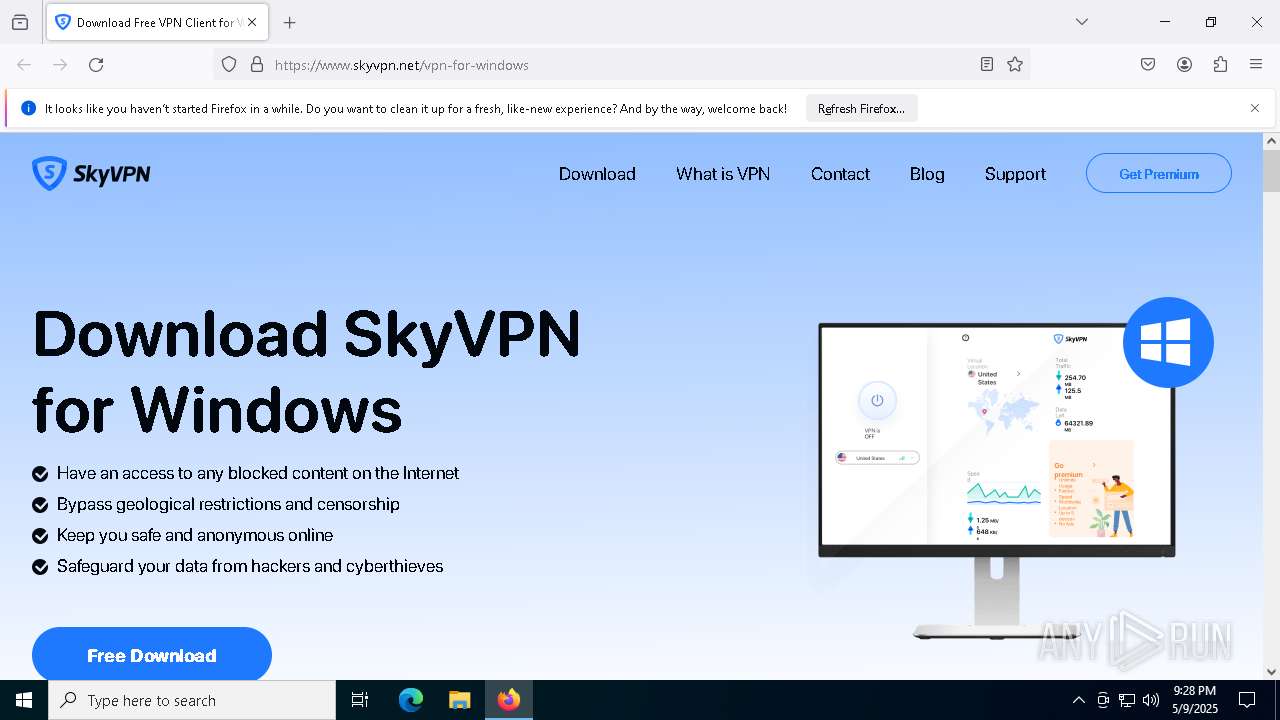The width and height of the screenshot is (1280, 720).
Task: Dismiss the Firefox notification bar
Action: pos(1255,108)
